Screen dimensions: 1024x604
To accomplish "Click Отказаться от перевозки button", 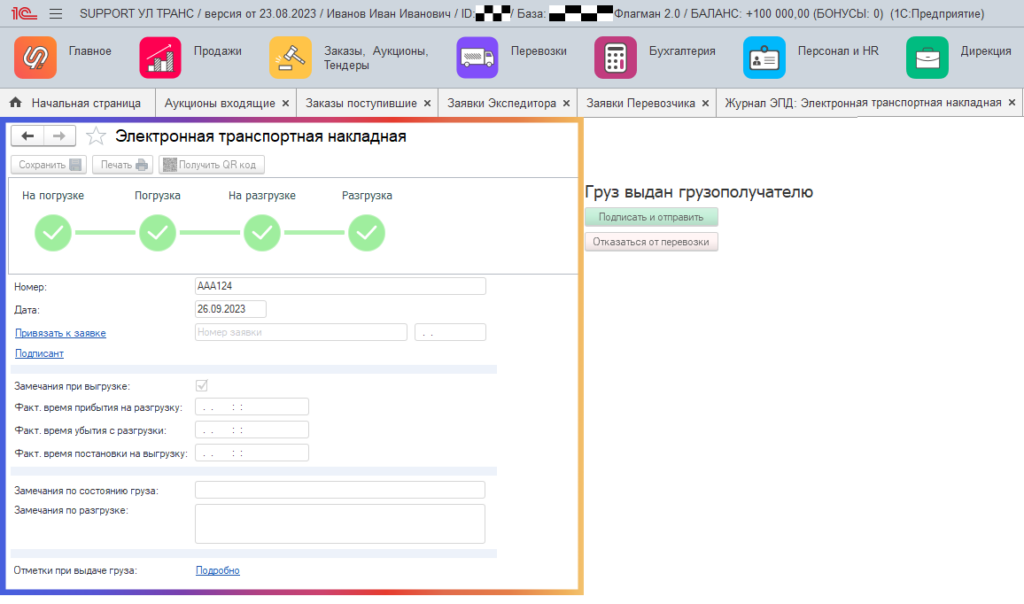I will [x=651, y=242].
